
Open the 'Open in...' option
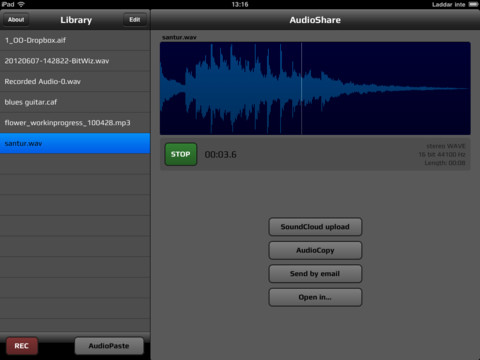pyautogui.click(x=315, y=297)
